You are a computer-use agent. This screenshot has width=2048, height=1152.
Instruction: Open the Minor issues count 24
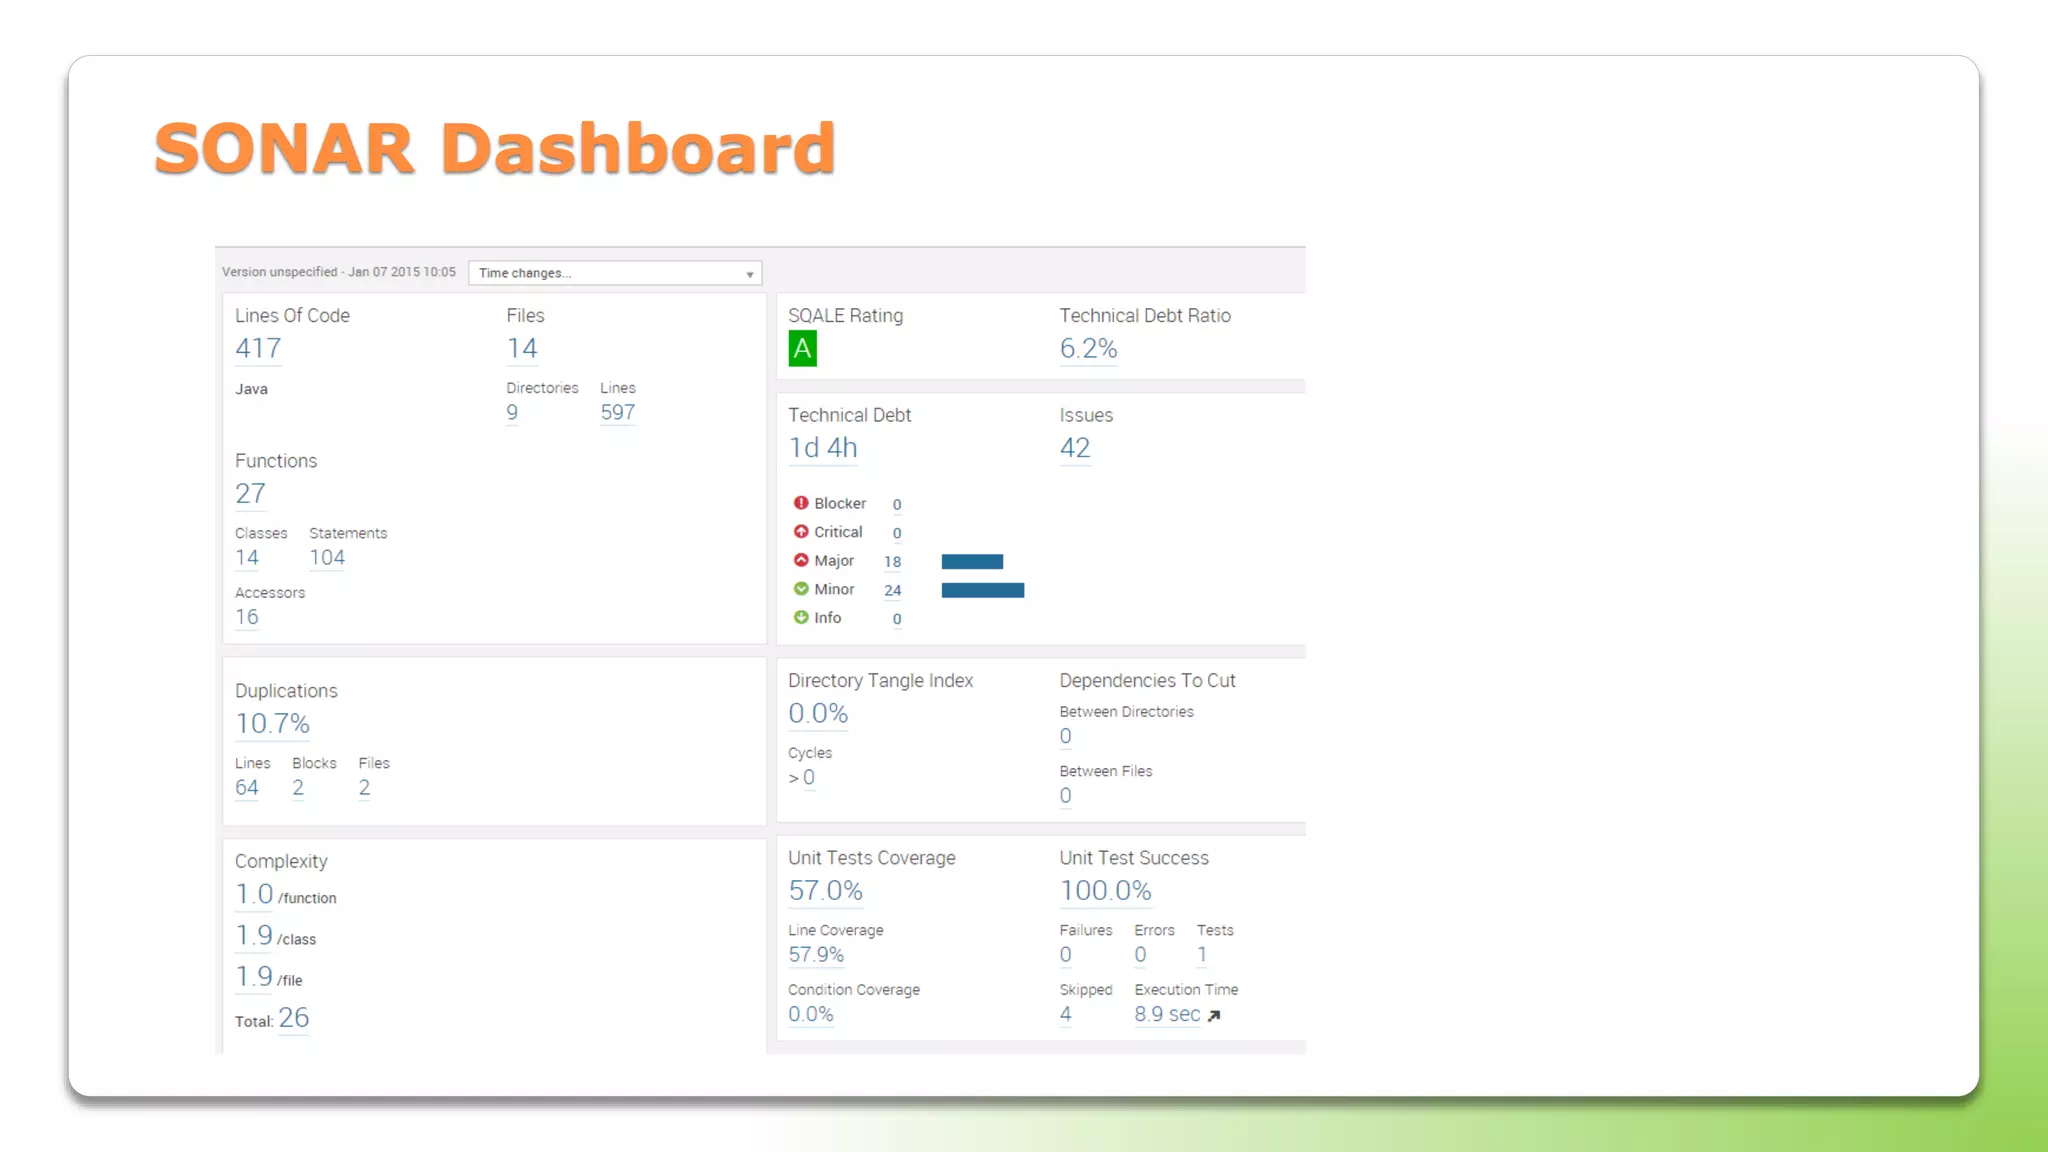click(x=893, y=591)
